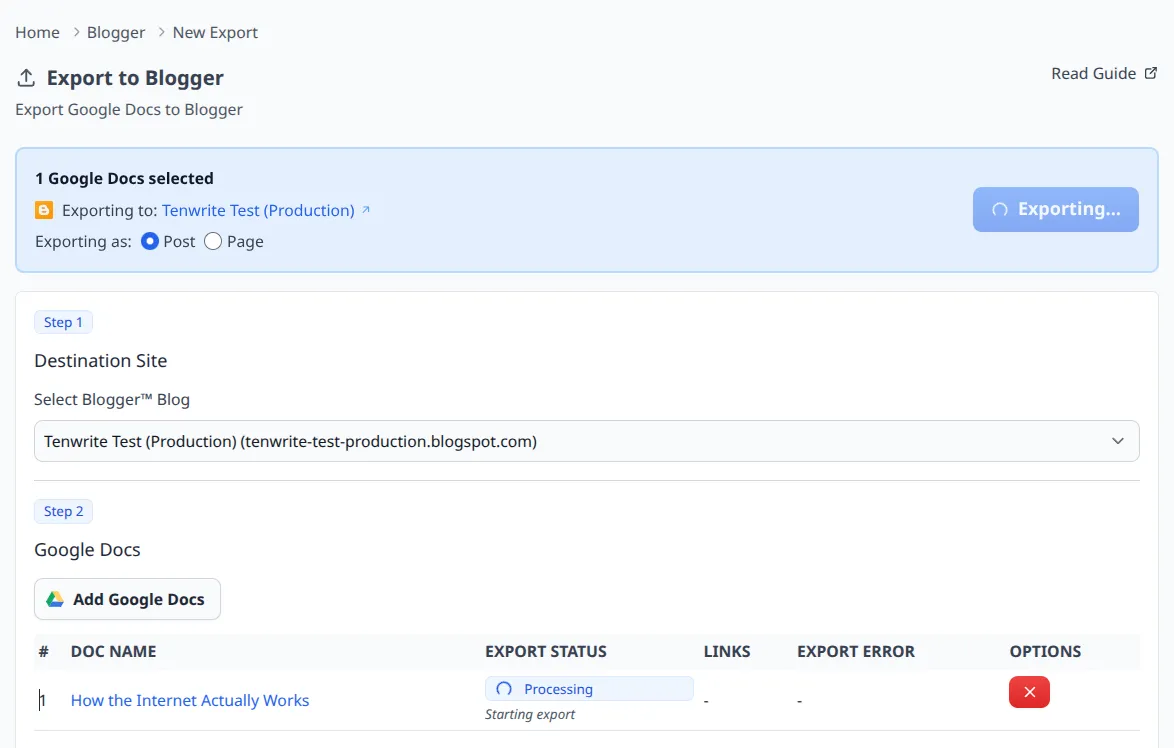
Task: Click the Blogger icon next to Exporting to
Action: click(43, 210)
